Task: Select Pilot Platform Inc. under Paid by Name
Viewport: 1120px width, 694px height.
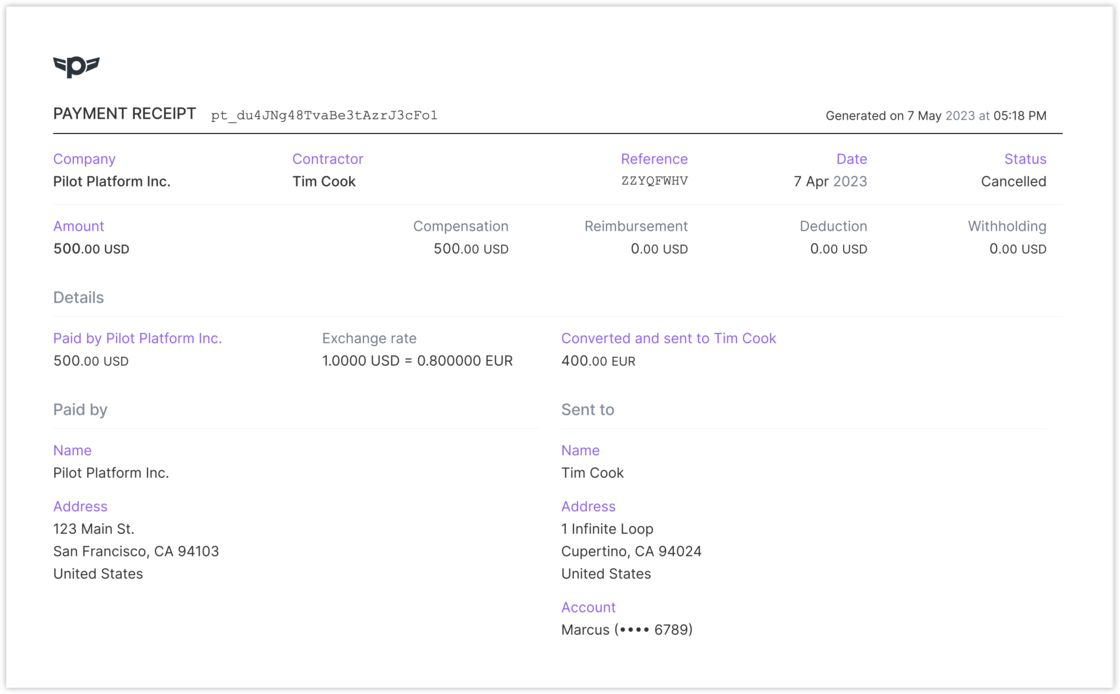Action: [x=111, y=473]
